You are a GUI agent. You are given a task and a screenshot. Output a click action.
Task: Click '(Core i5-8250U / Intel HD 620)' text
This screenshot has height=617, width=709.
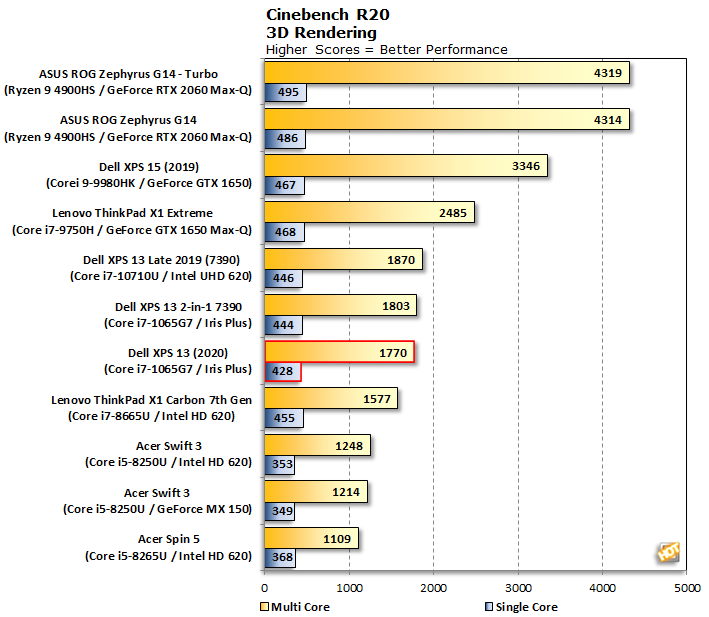pyautogui.click(x=168, y=462)
